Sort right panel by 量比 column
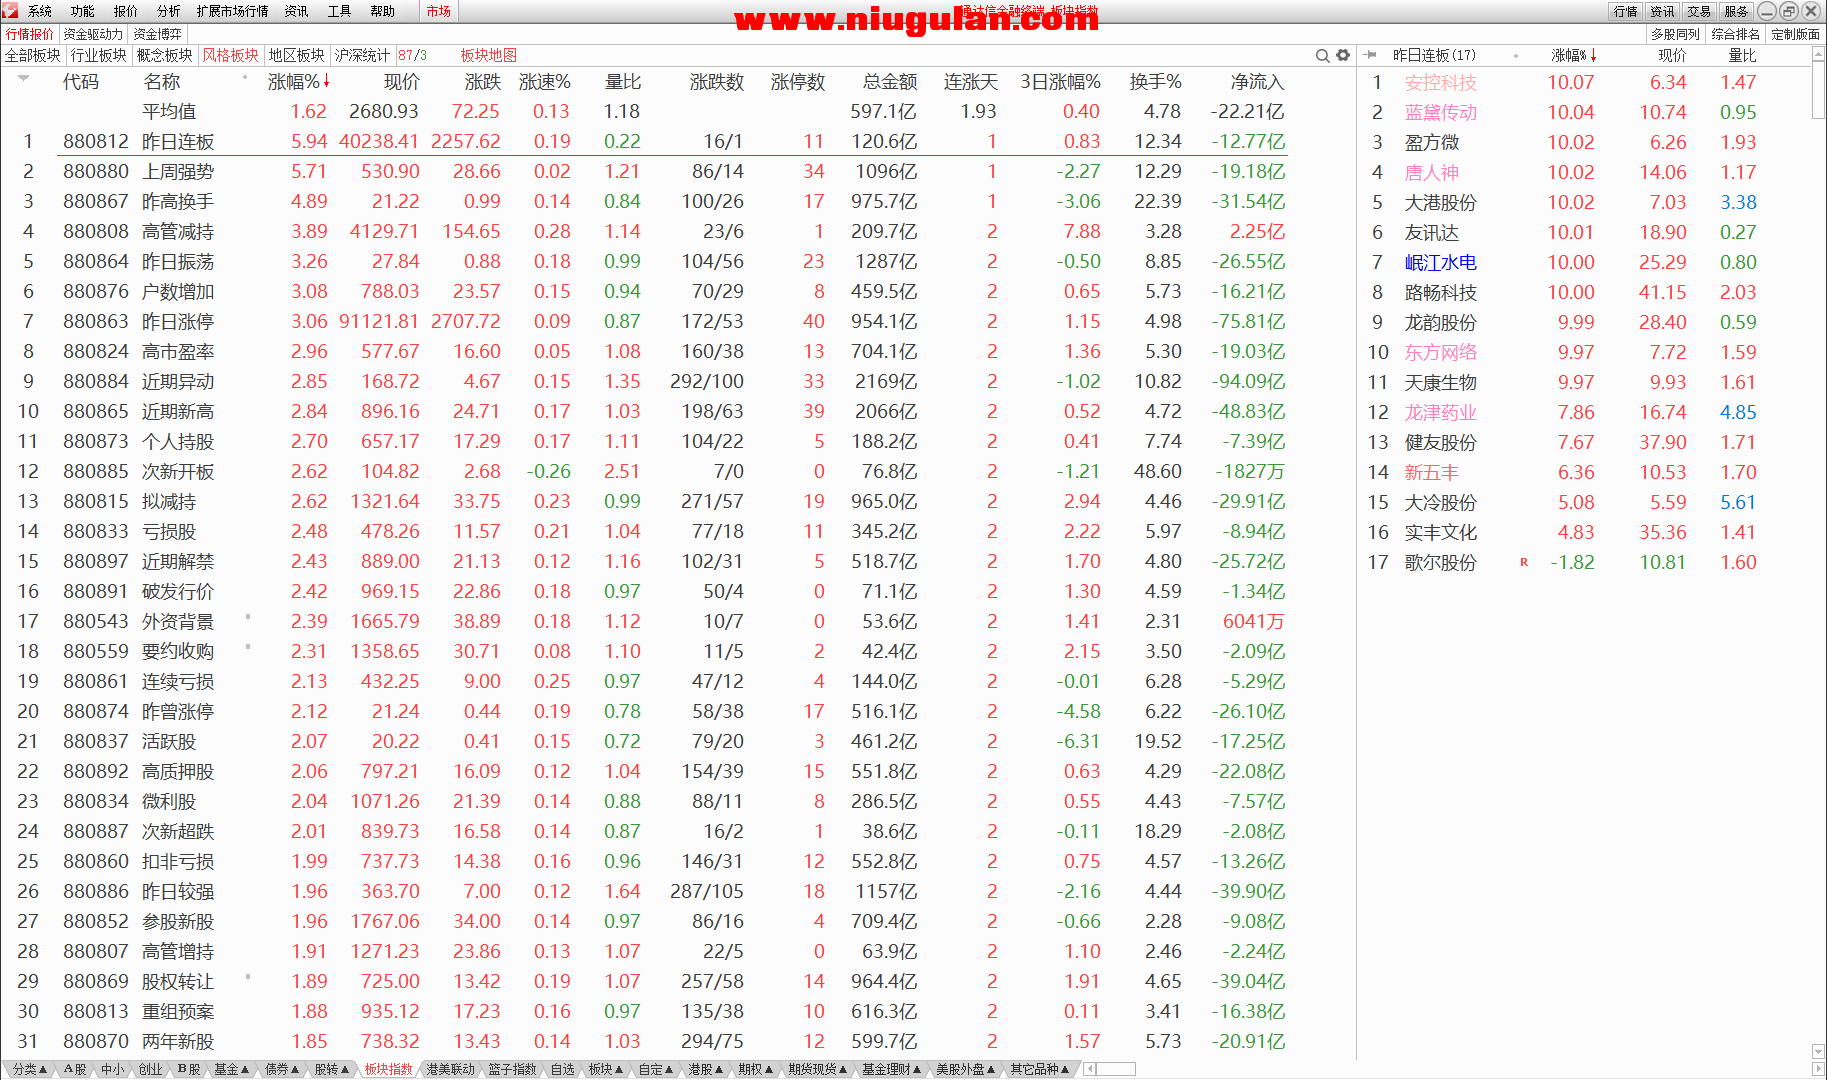 click(x=1742, y=55)
